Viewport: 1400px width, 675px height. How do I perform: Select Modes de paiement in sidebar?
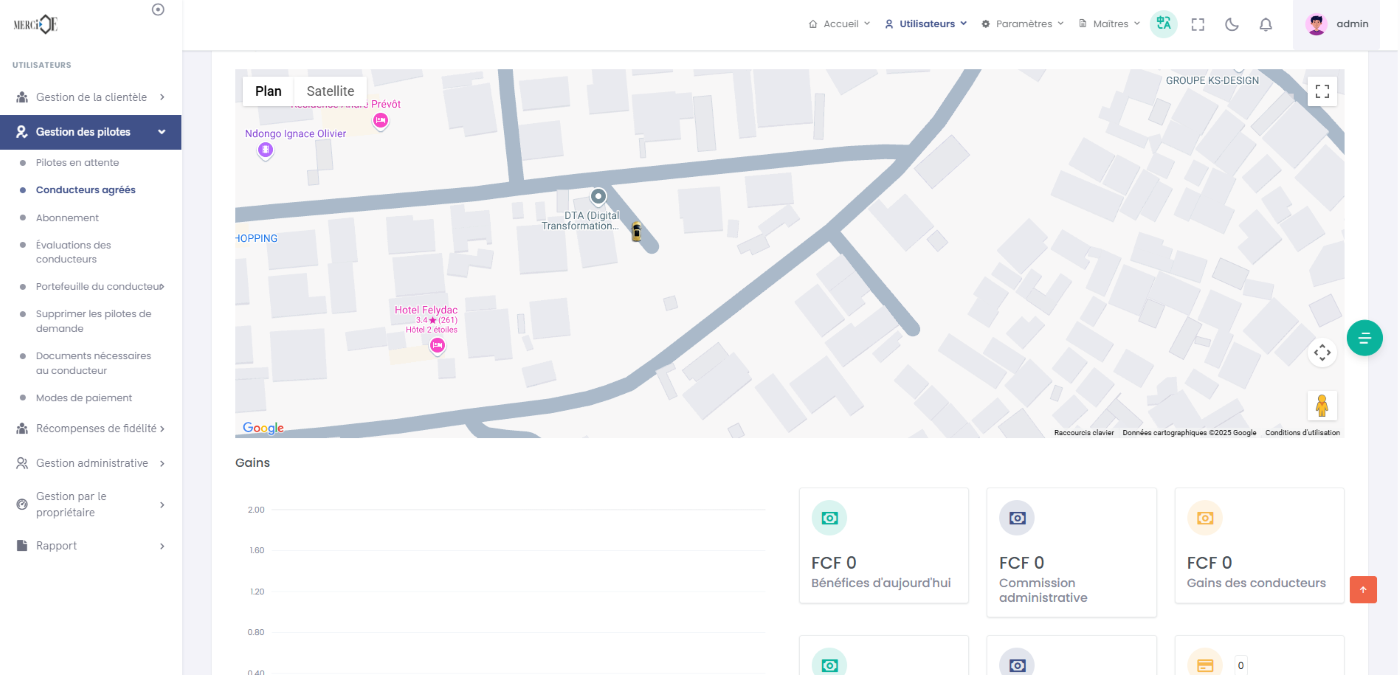84,398
